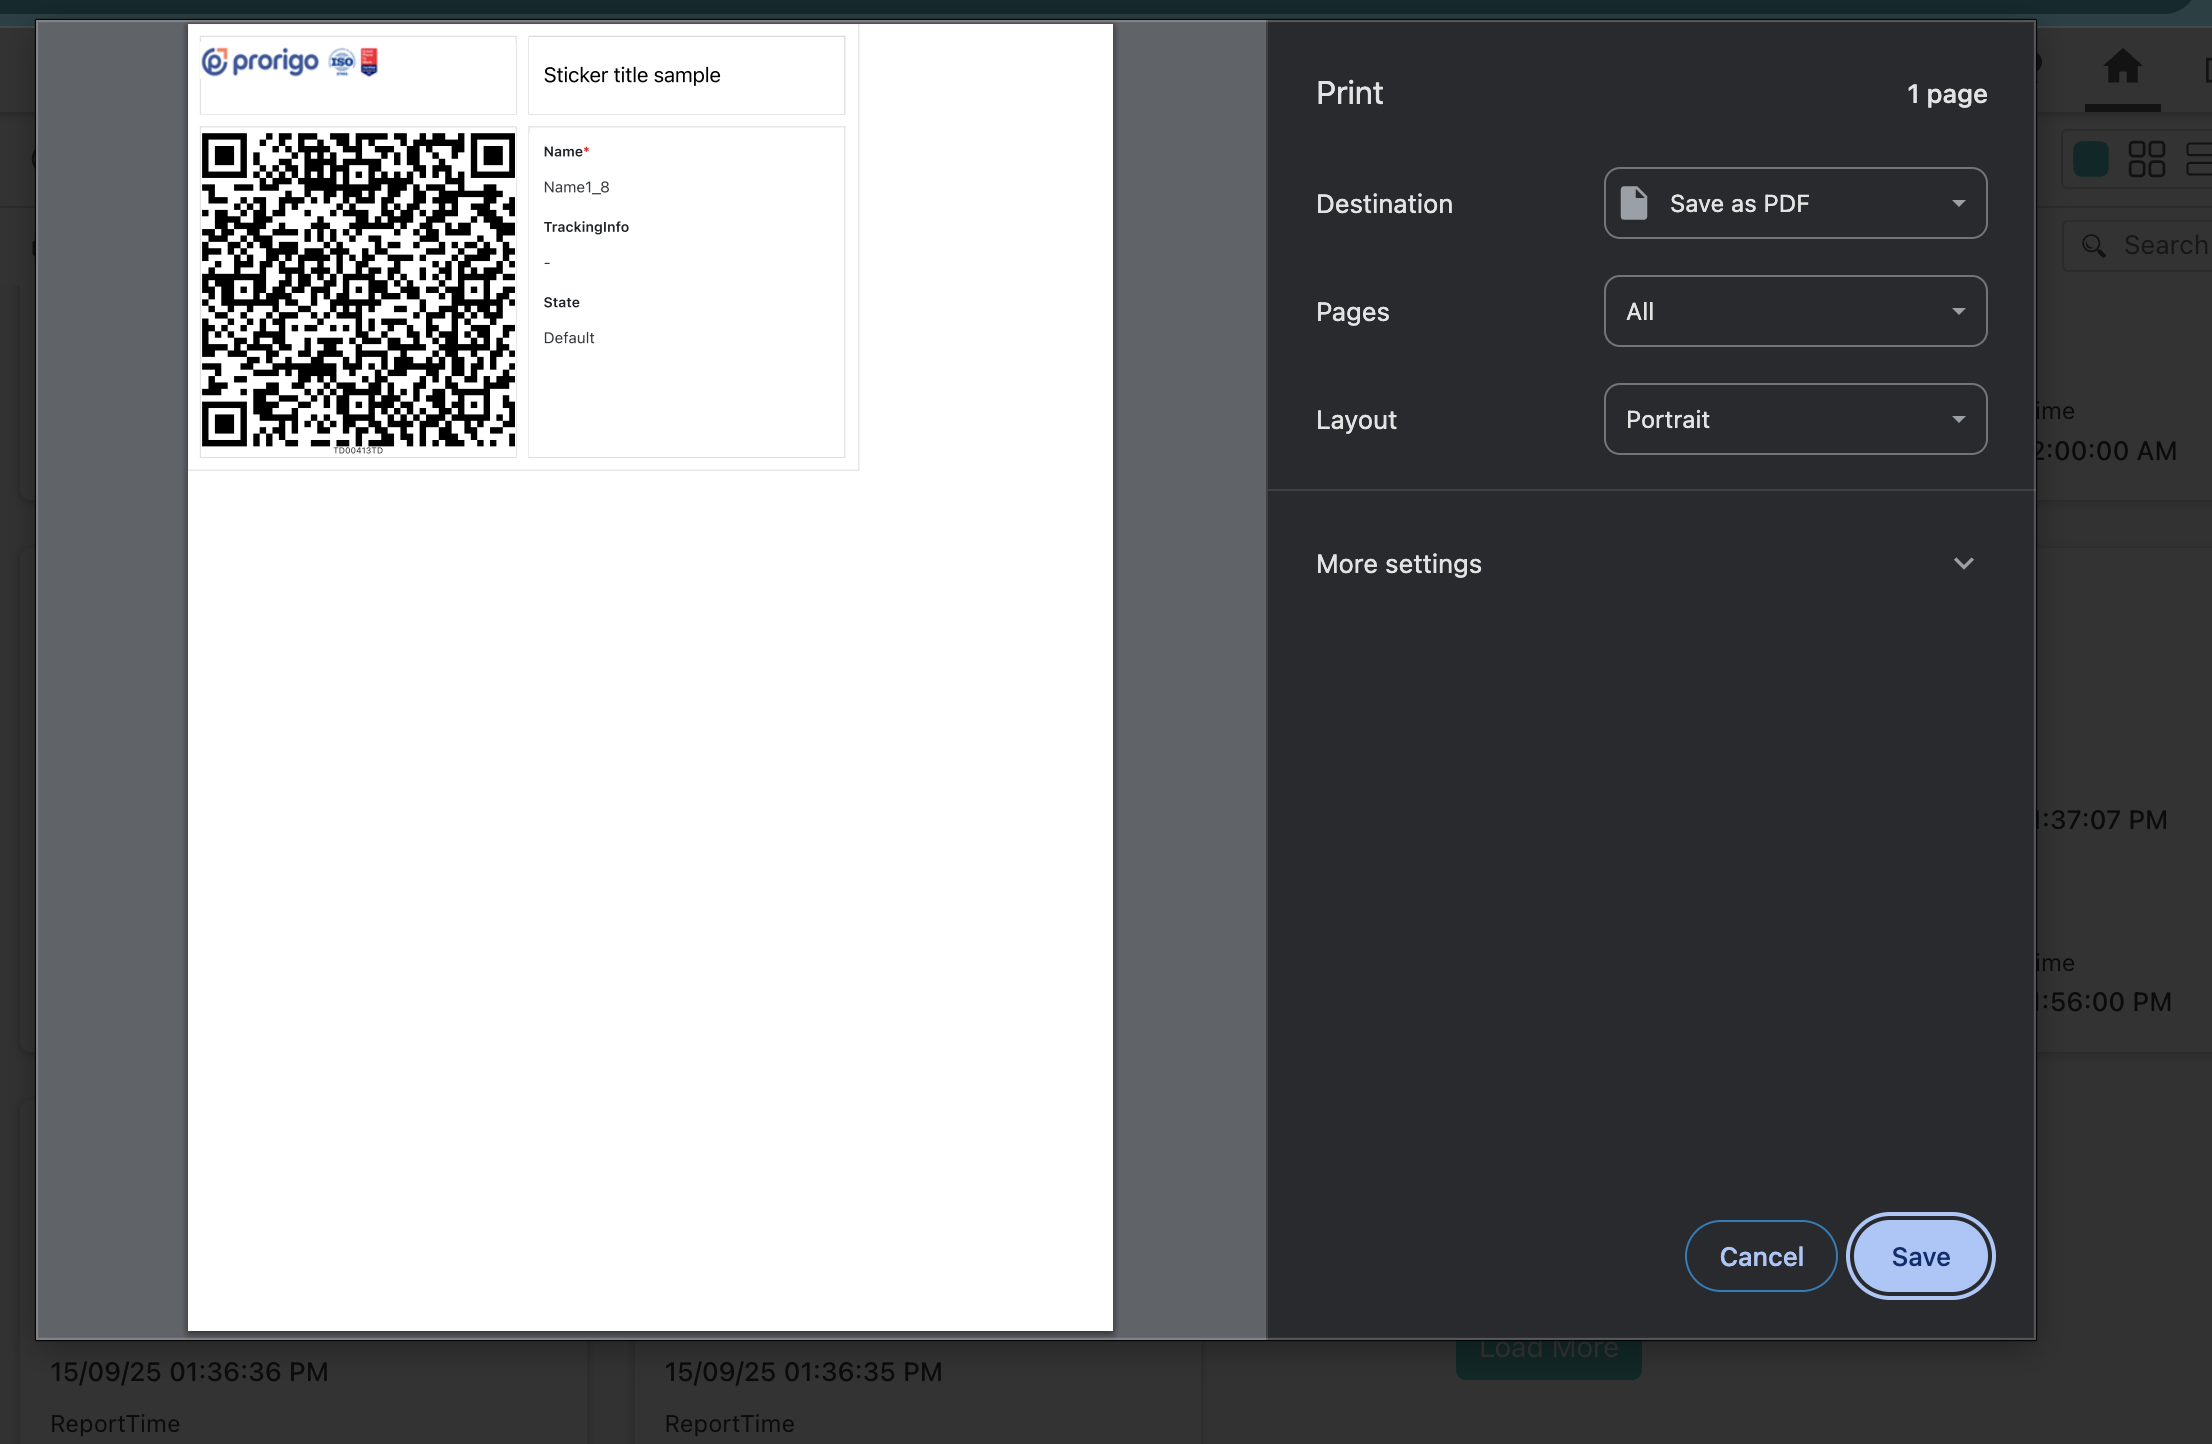The height and width of the screenshot is (1444, 2212).
Task: Cancel the print dialog
Action: coord(1761,1256)
